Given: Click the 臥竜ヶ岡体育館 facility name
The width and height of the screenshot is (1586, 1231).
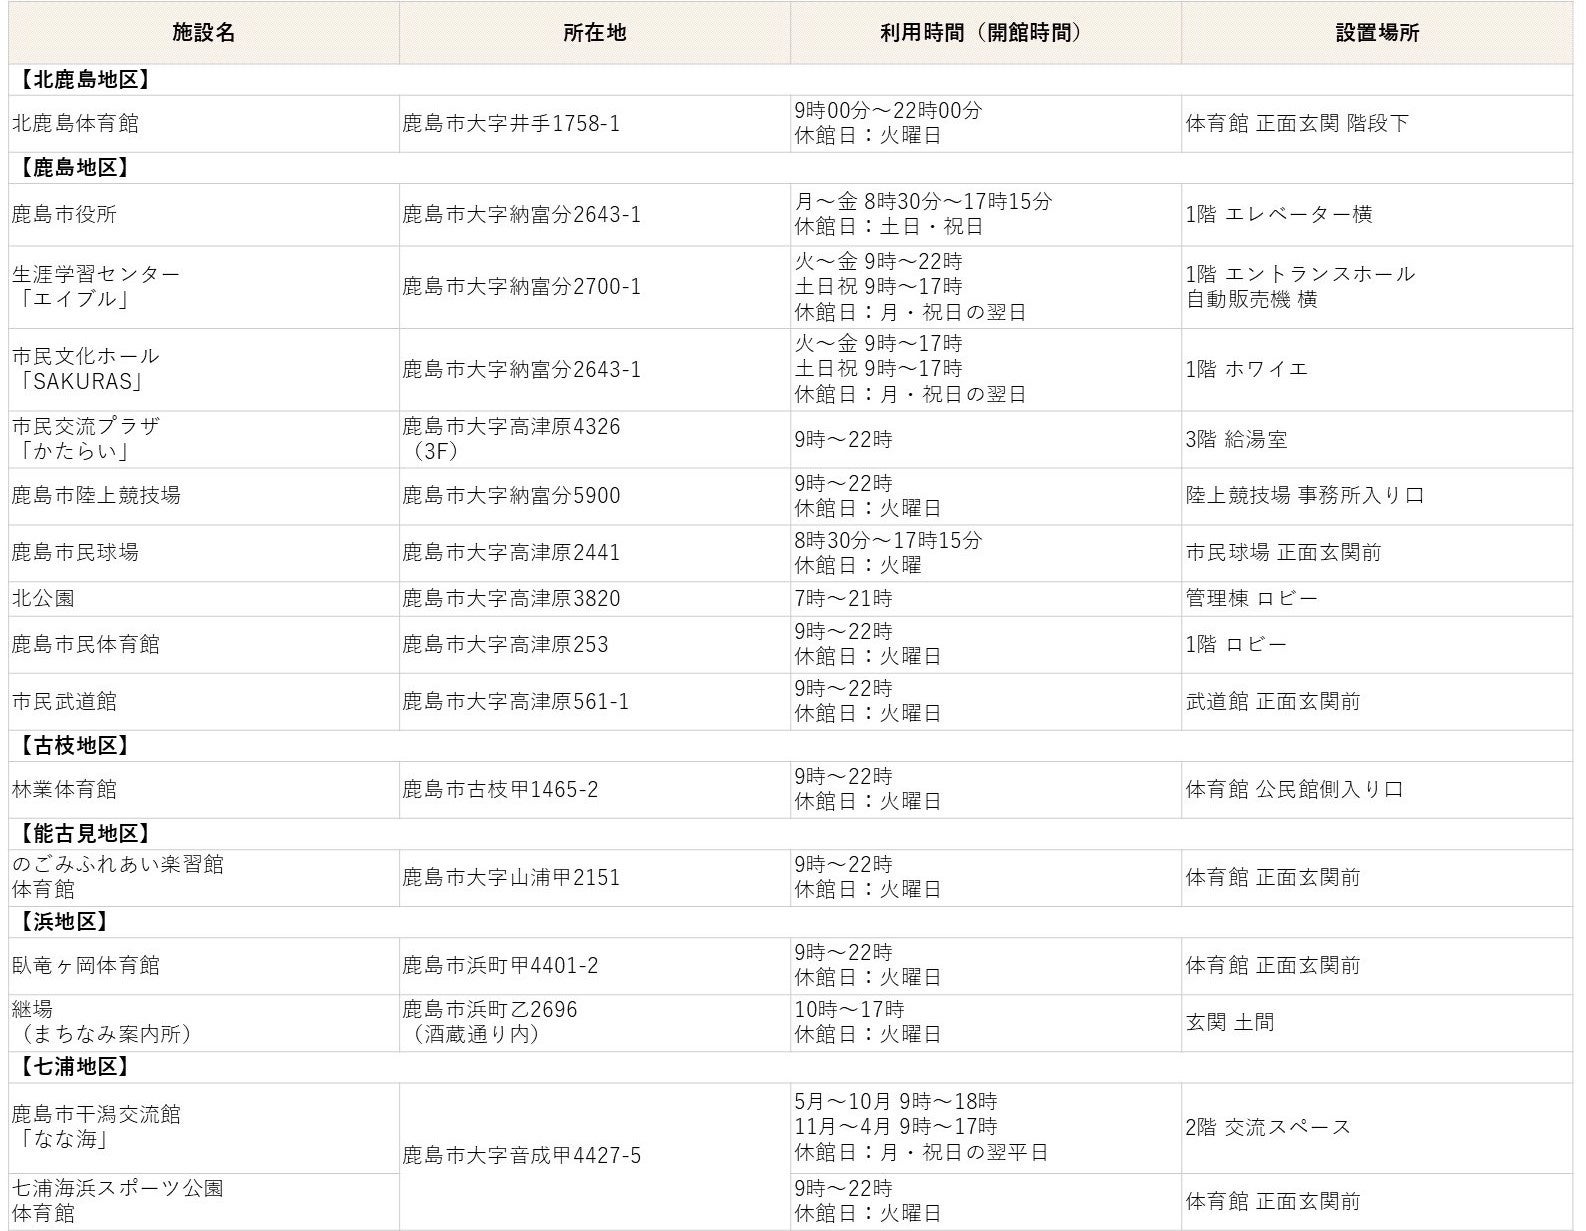Looking at the screenshot, I should 86,965.
